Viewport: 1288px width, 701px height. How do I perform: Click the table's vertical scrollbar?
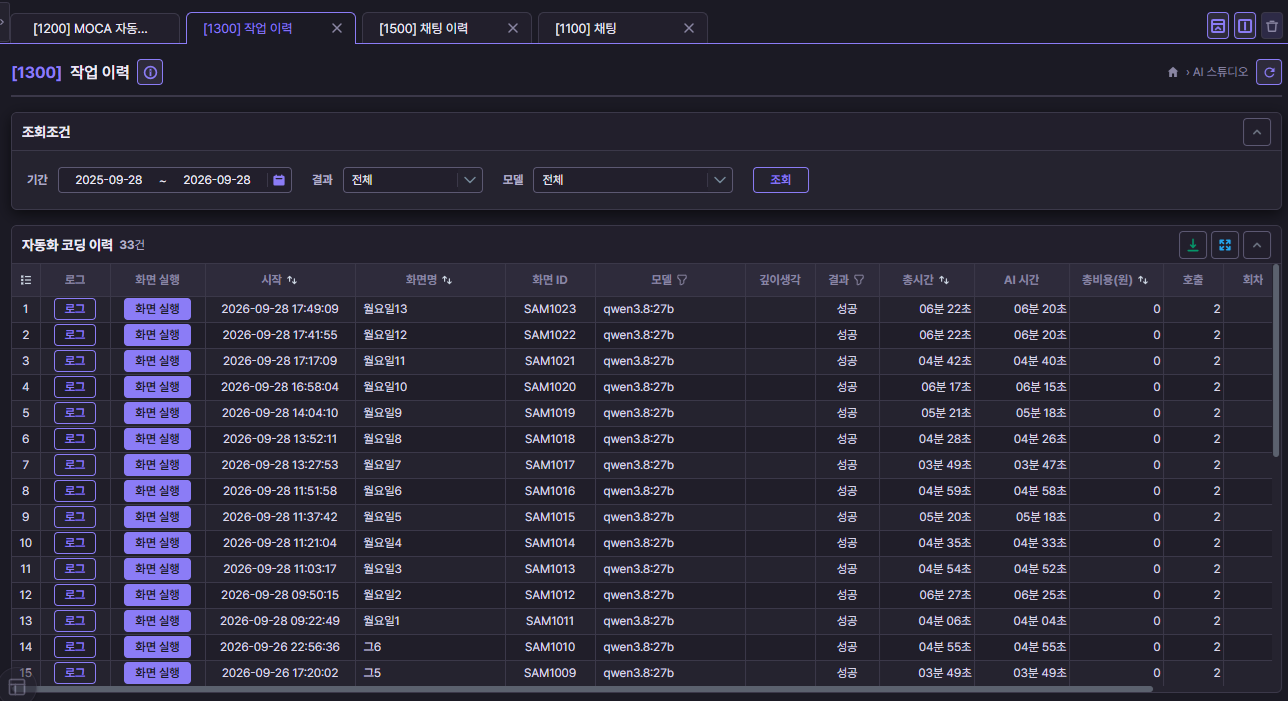point(1277,360)
